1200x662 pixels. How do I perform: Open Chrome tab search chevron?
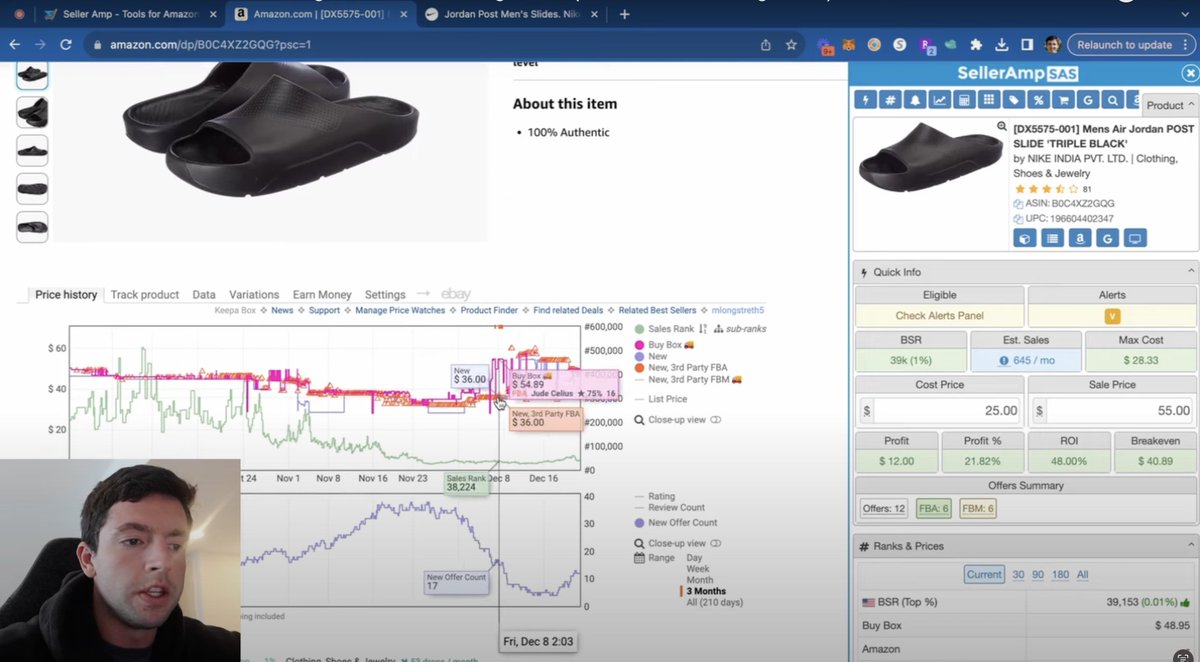pos(1183,13)
